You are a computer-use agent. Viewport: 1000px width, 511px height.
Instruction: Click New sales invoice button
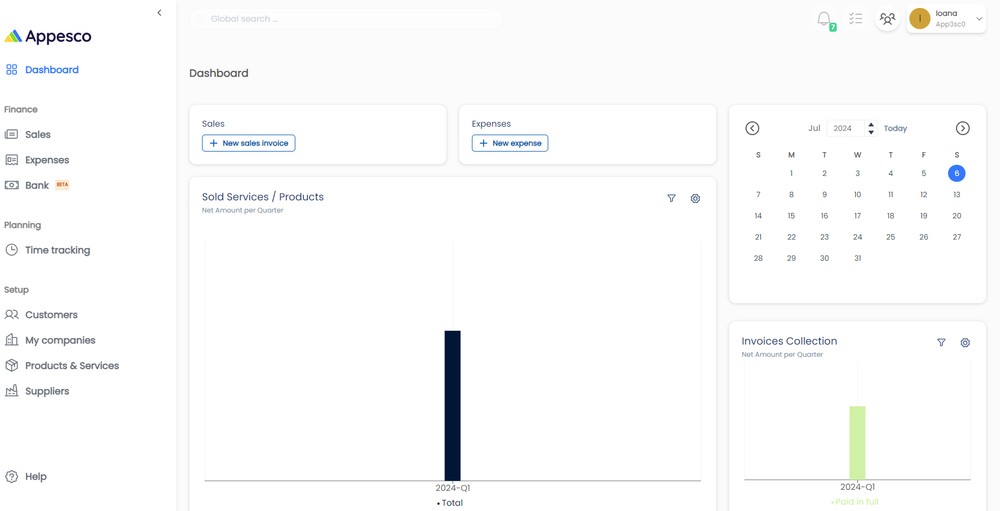tap(249, 144)
